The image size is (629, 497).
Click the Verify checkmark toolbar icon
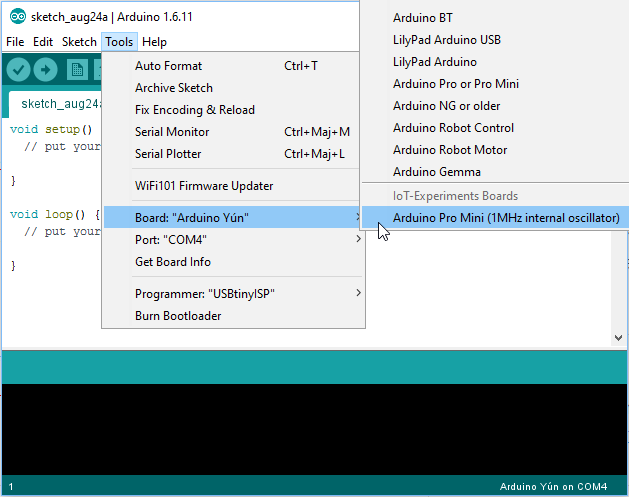18,70
